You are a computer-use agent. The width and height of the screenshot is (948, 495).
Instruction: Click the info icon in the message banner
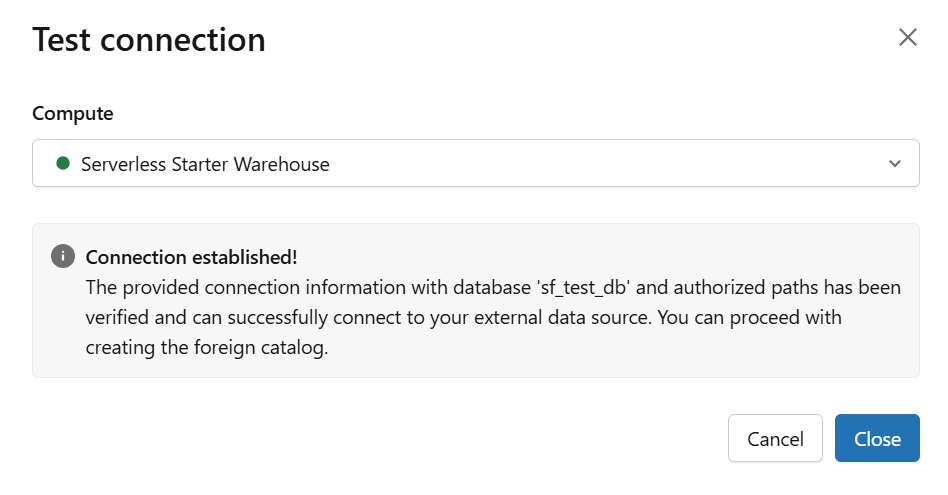(63, 256)
